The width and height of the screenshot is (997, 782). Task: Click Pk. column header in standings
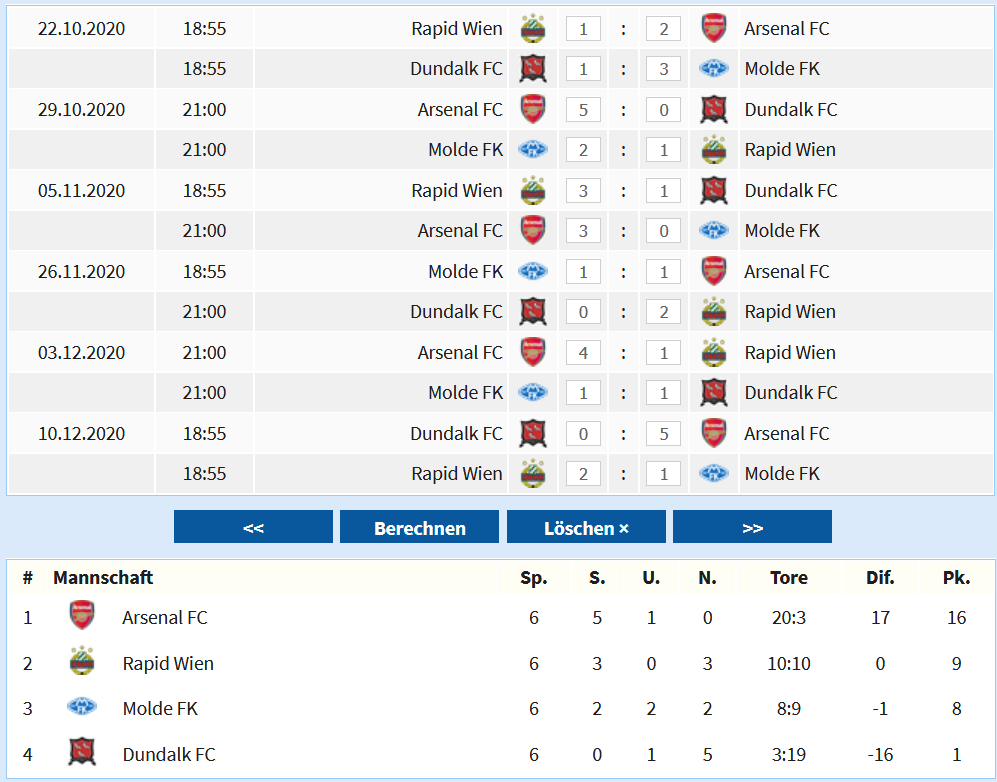coord(956,577)
